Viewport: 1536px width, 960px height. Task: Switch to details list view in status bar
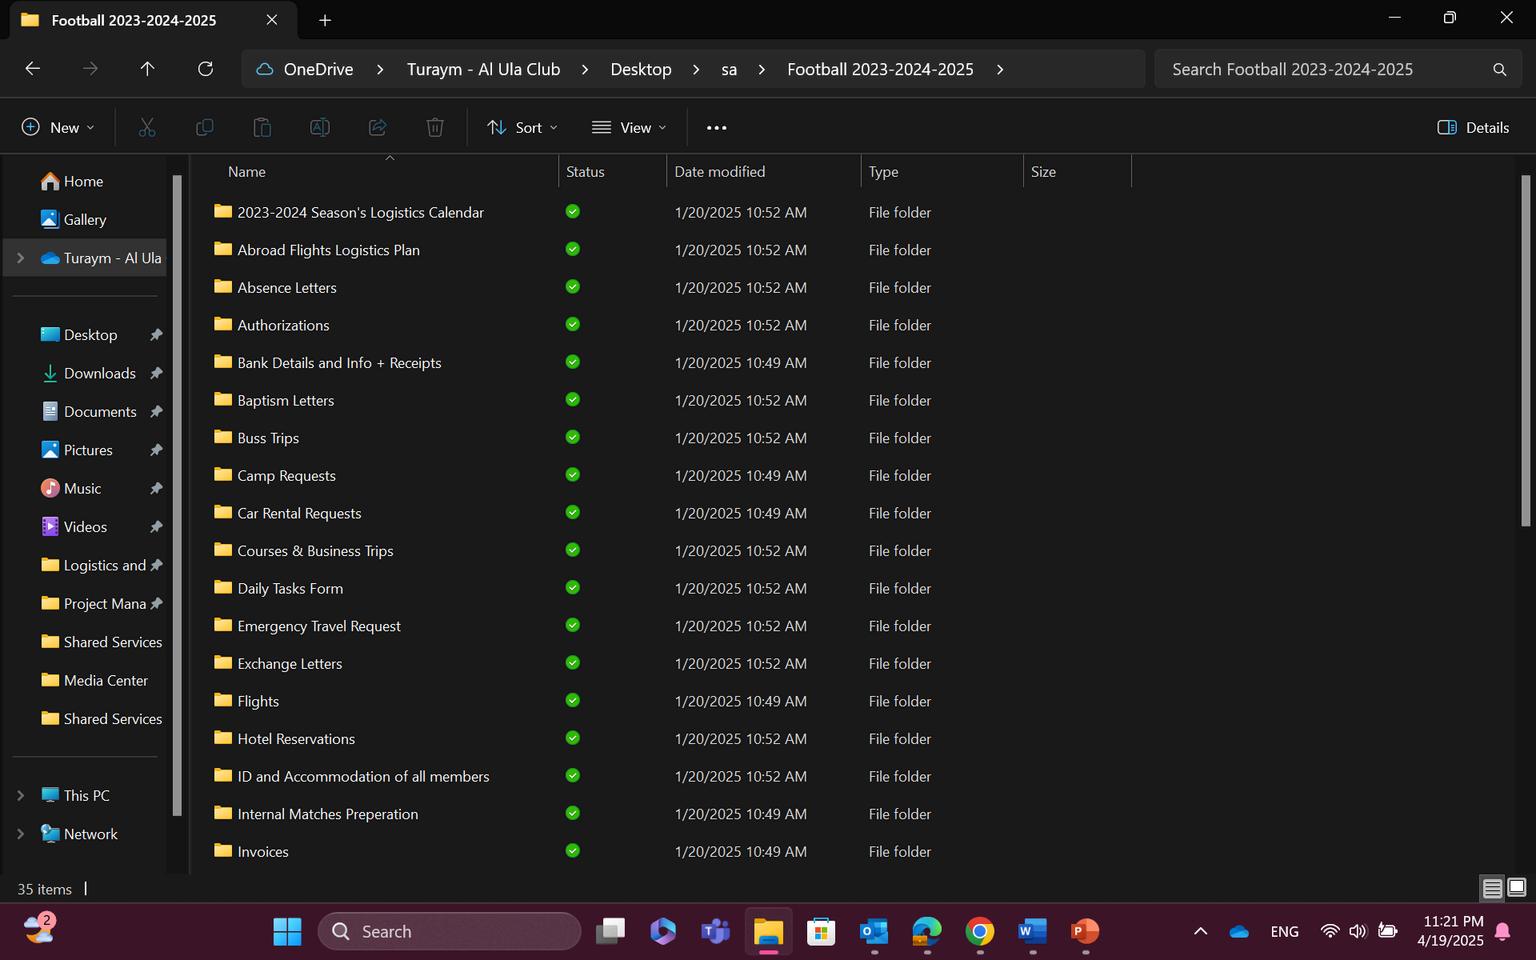[1492, 888]
